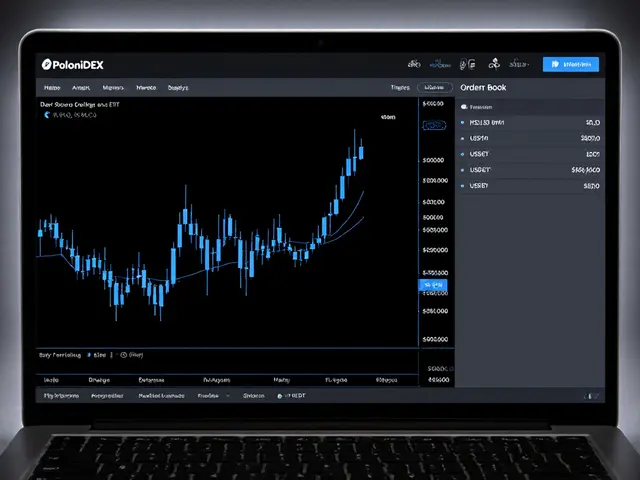
Task: Select the bullet beside the last Order Book row
Action: (463, 186)
